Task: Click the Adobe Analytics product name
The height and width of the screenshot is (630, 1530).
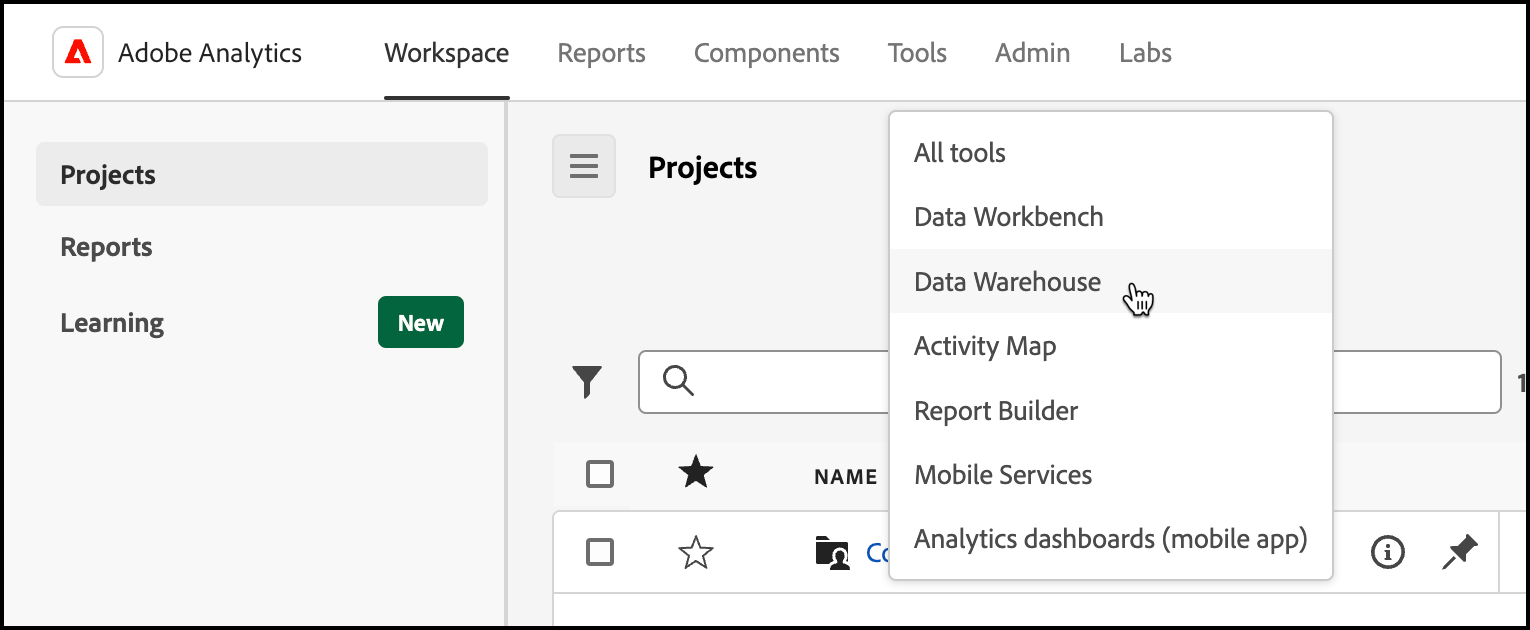Action: point(210,53)
